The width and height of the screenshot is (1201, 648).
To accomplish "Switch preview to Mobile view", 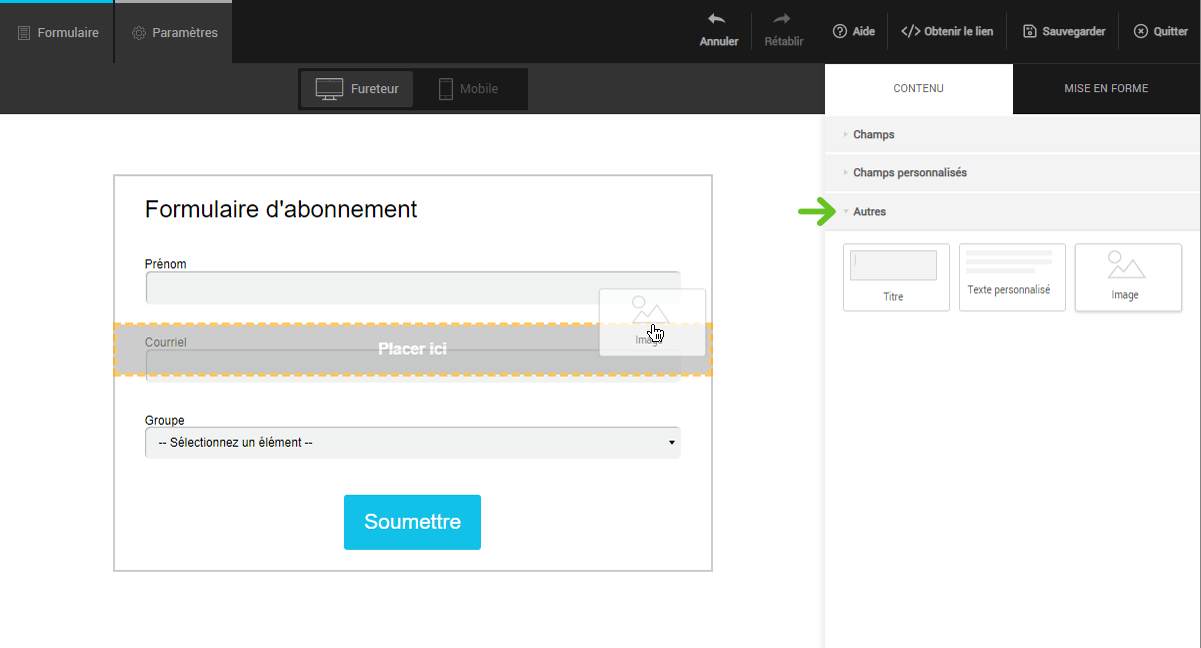I will click(x=468, y=89).
